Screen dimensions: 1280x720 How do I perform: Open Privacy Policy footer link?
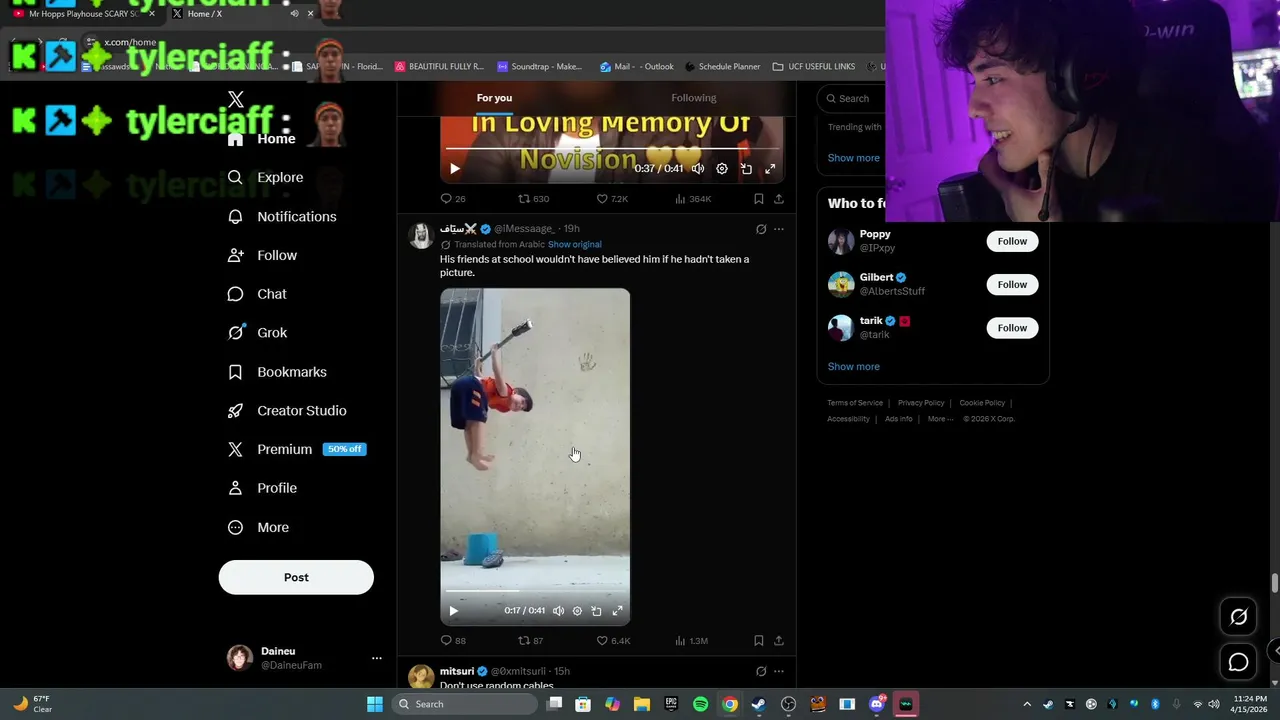click(x=921, y=403)
